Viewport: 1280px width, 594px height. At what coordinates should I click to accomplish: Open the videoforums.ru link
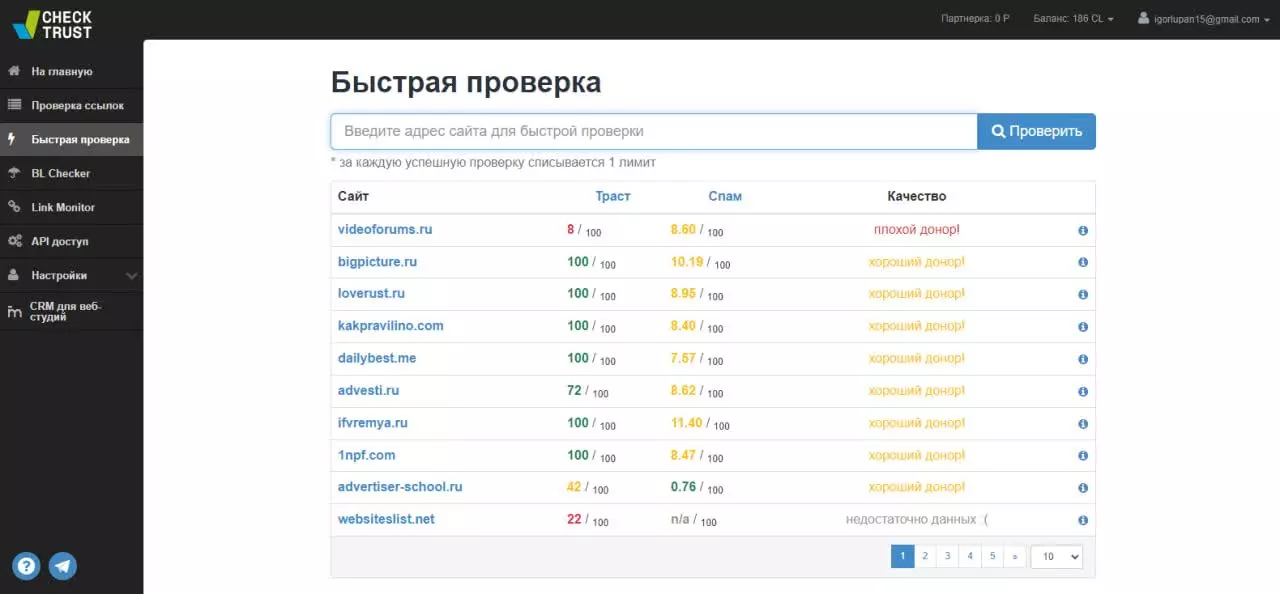pos(385,229)
